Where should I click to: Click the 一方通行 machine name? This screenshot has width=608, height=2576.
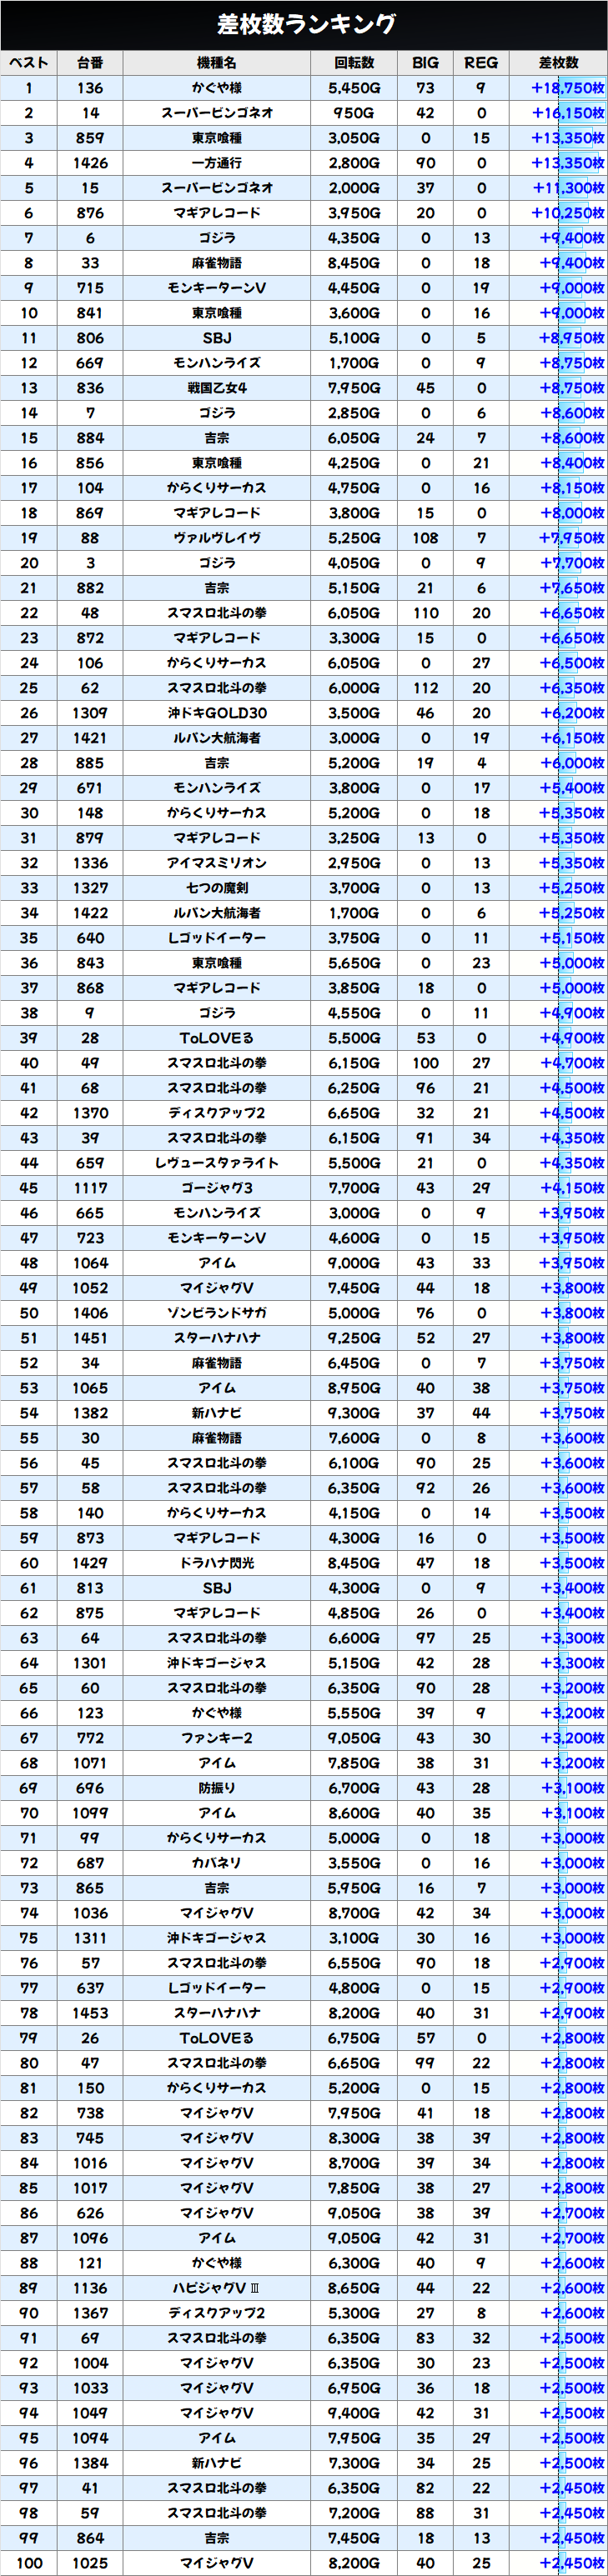click(217, 163)
